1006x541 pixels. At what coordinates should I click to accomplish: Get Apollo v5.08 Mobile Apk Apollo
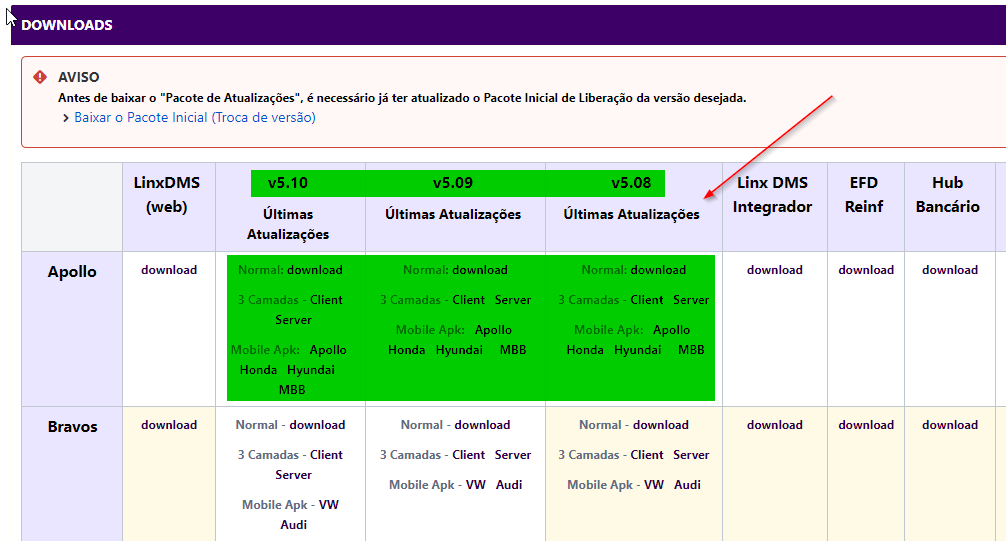pyautogui.click(x=672, y=330)
